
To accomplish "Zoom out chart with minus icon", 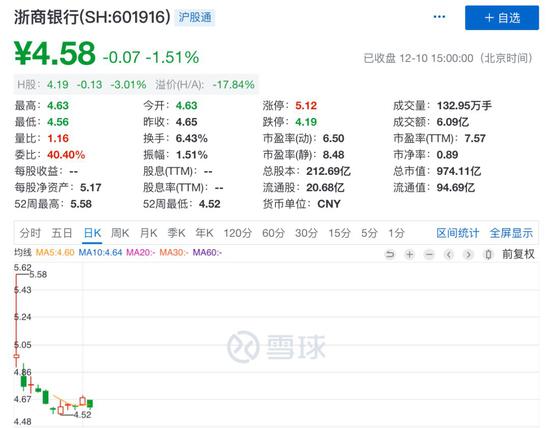I will 429,254.
